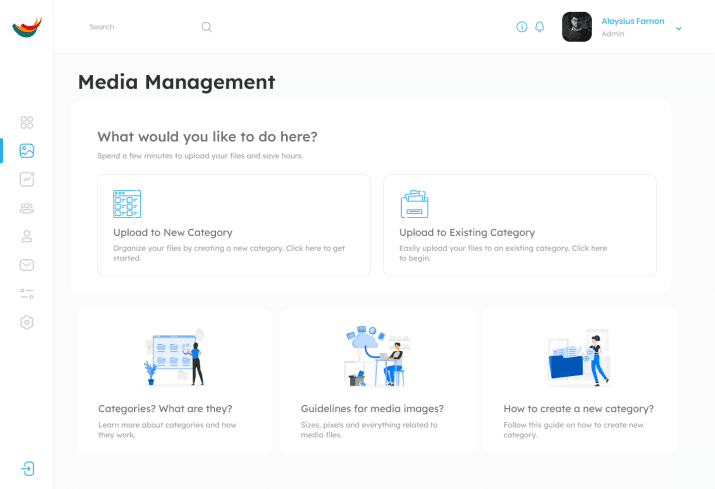Select the Upload to Existing Category title
Image resolution: width=715 pixels, height=489 pixels.
click(467, 233)
